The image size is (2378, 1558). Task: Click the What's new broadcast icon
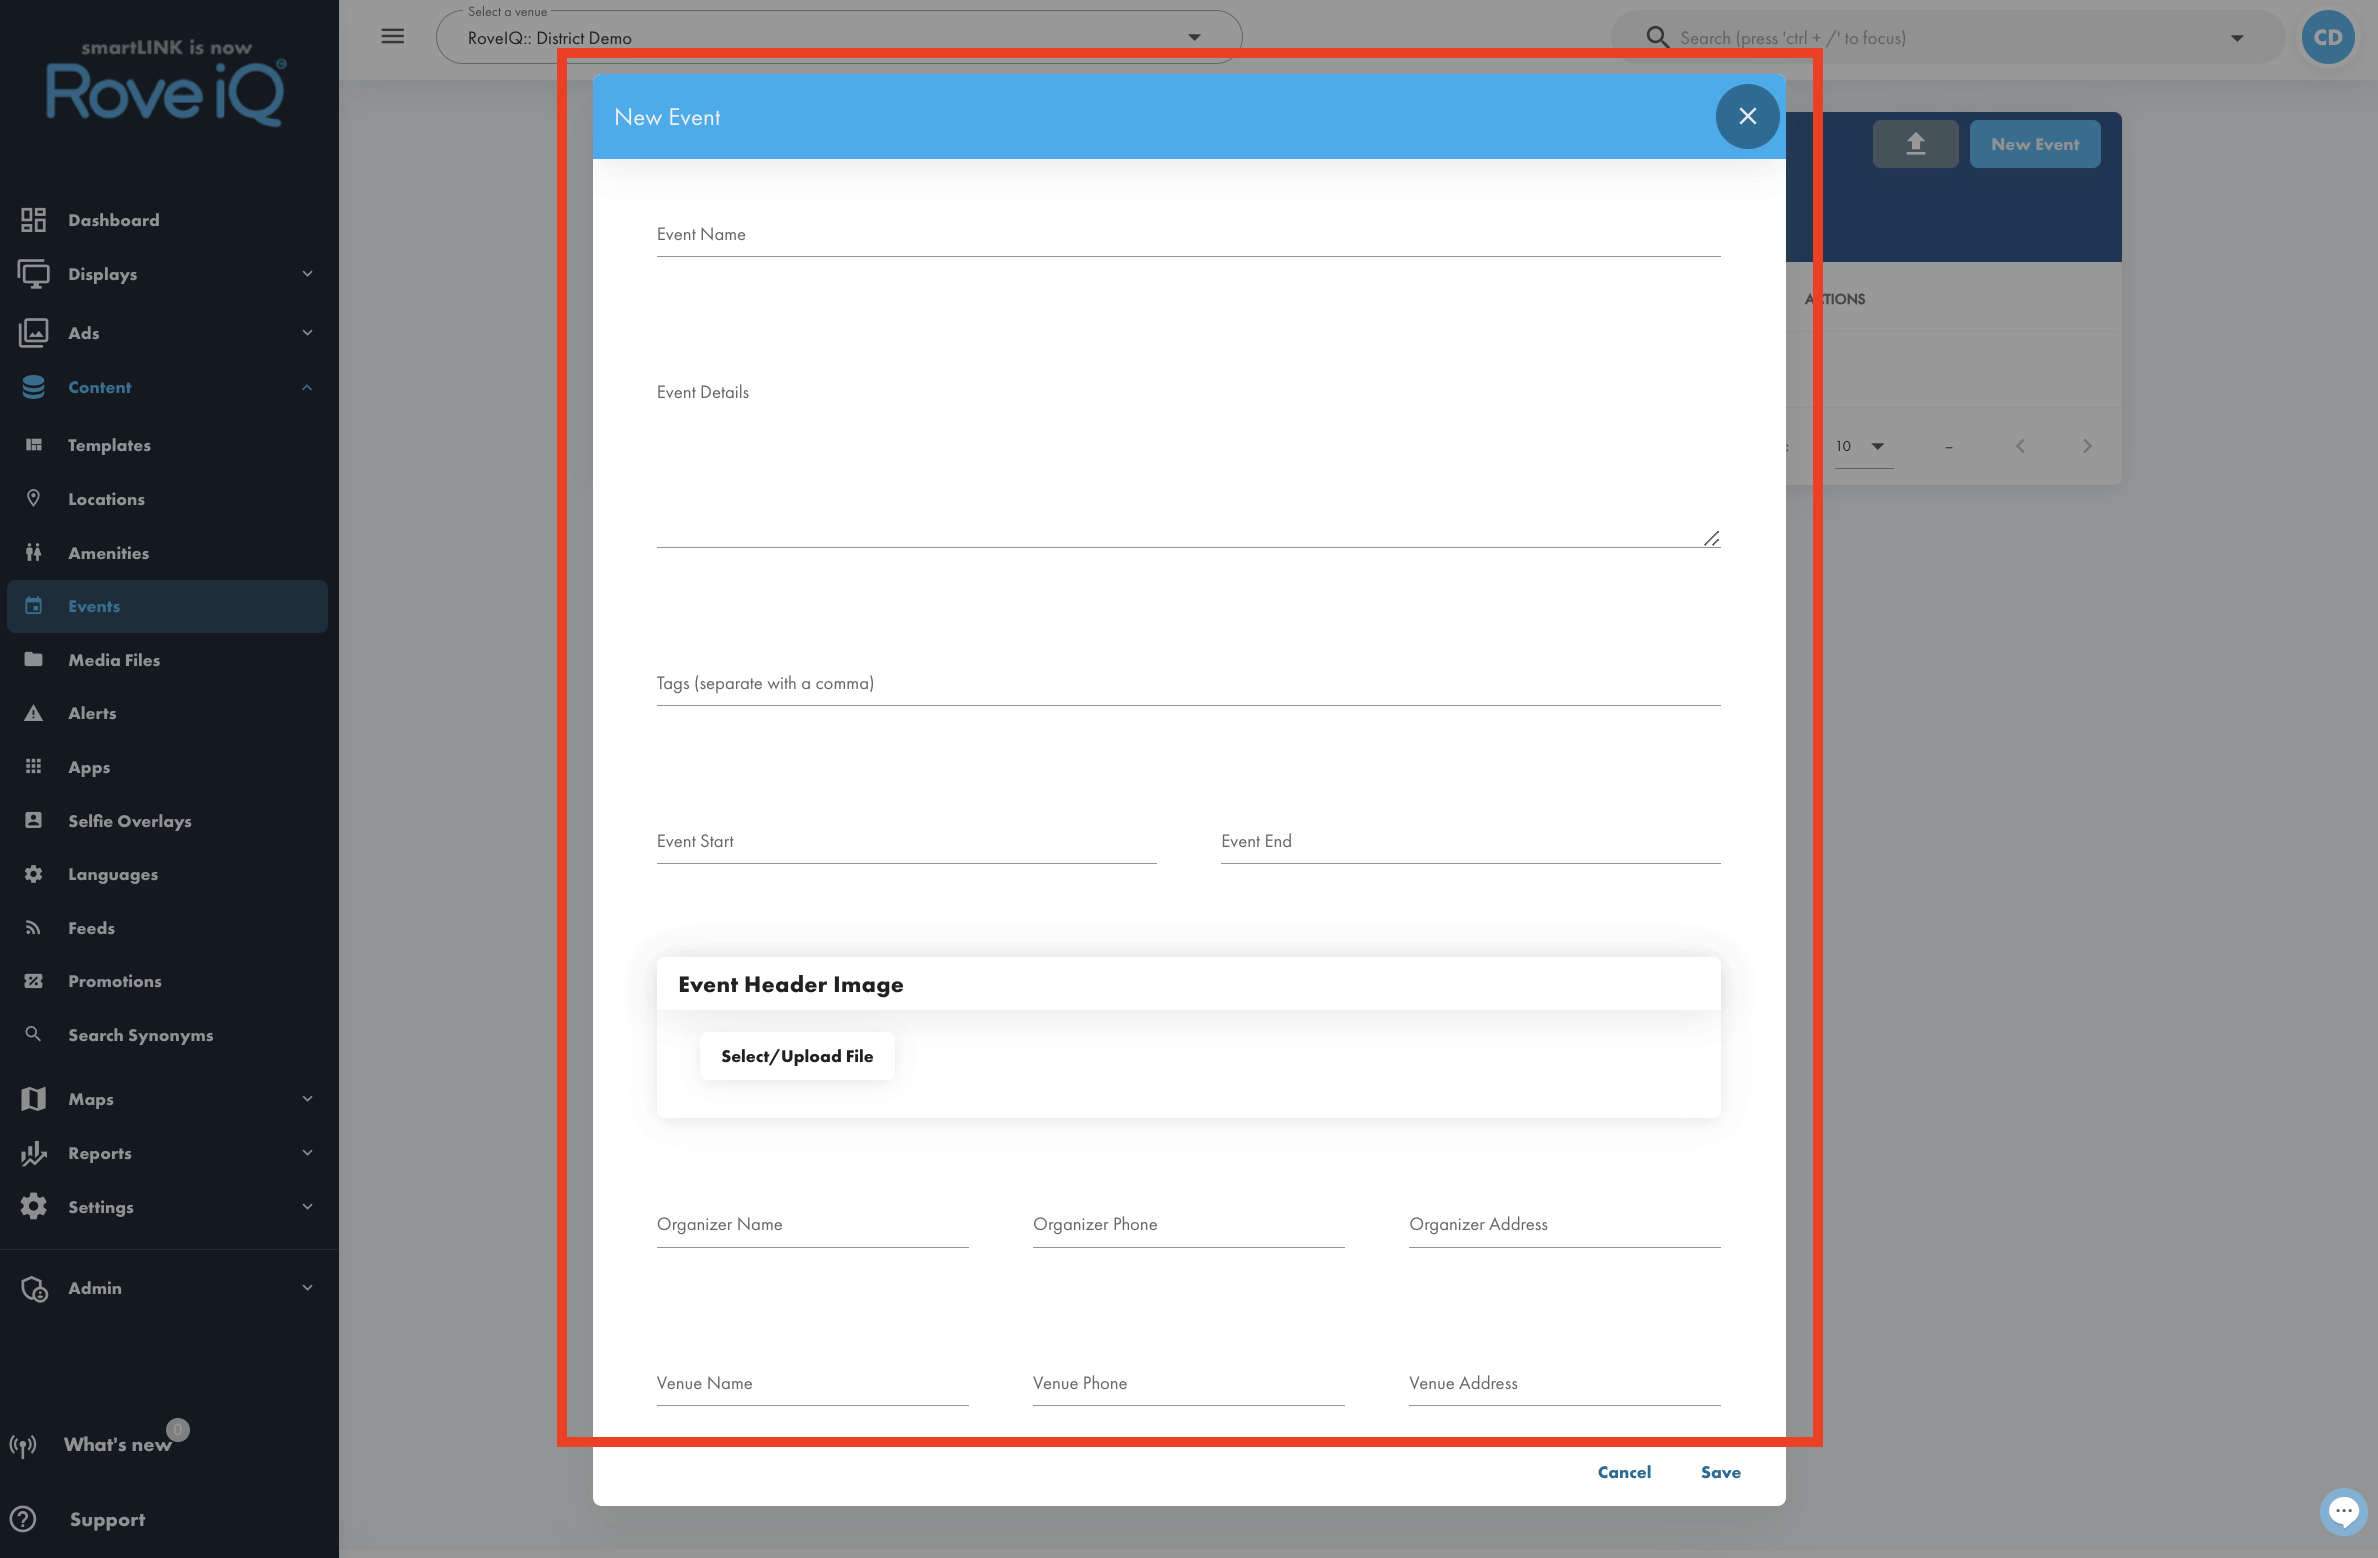pos(23,1445)
